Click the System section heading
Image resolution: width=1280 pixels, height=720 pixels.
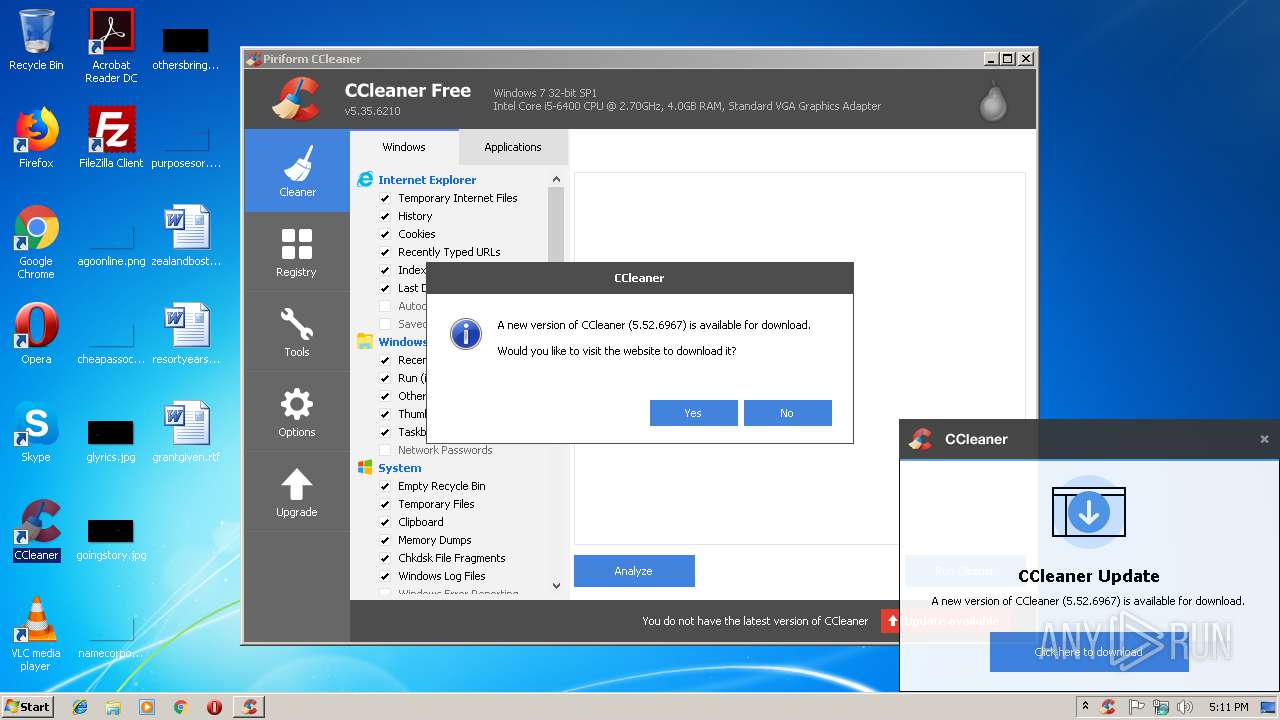click(x=400, y=468)
